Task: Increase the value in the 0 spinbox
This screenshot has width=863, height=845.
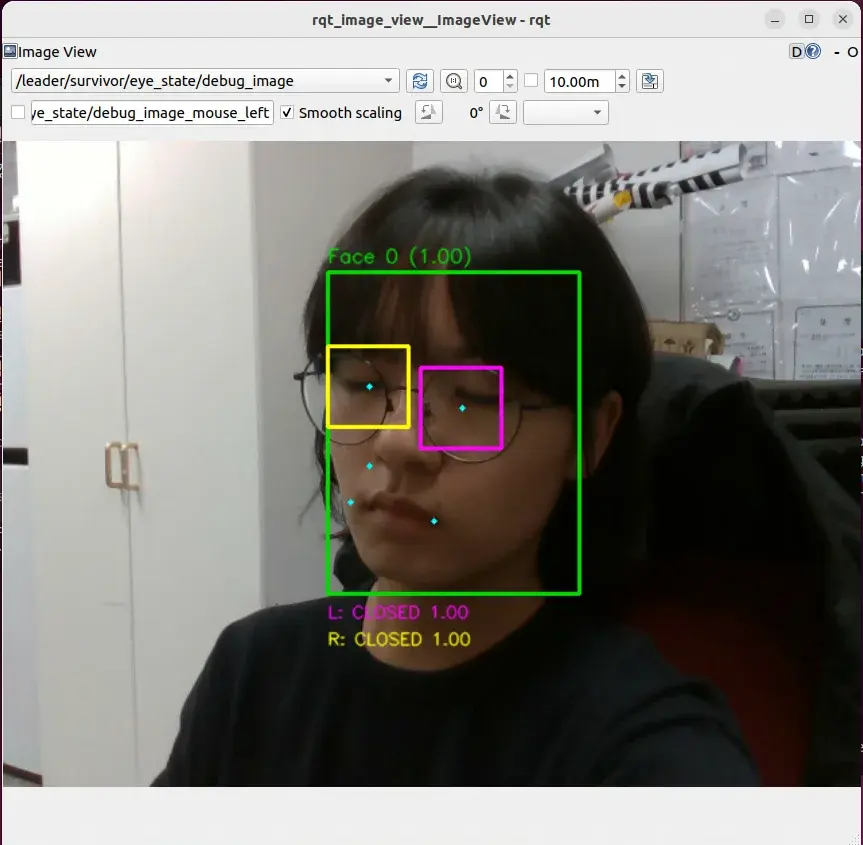Action: 510,76
